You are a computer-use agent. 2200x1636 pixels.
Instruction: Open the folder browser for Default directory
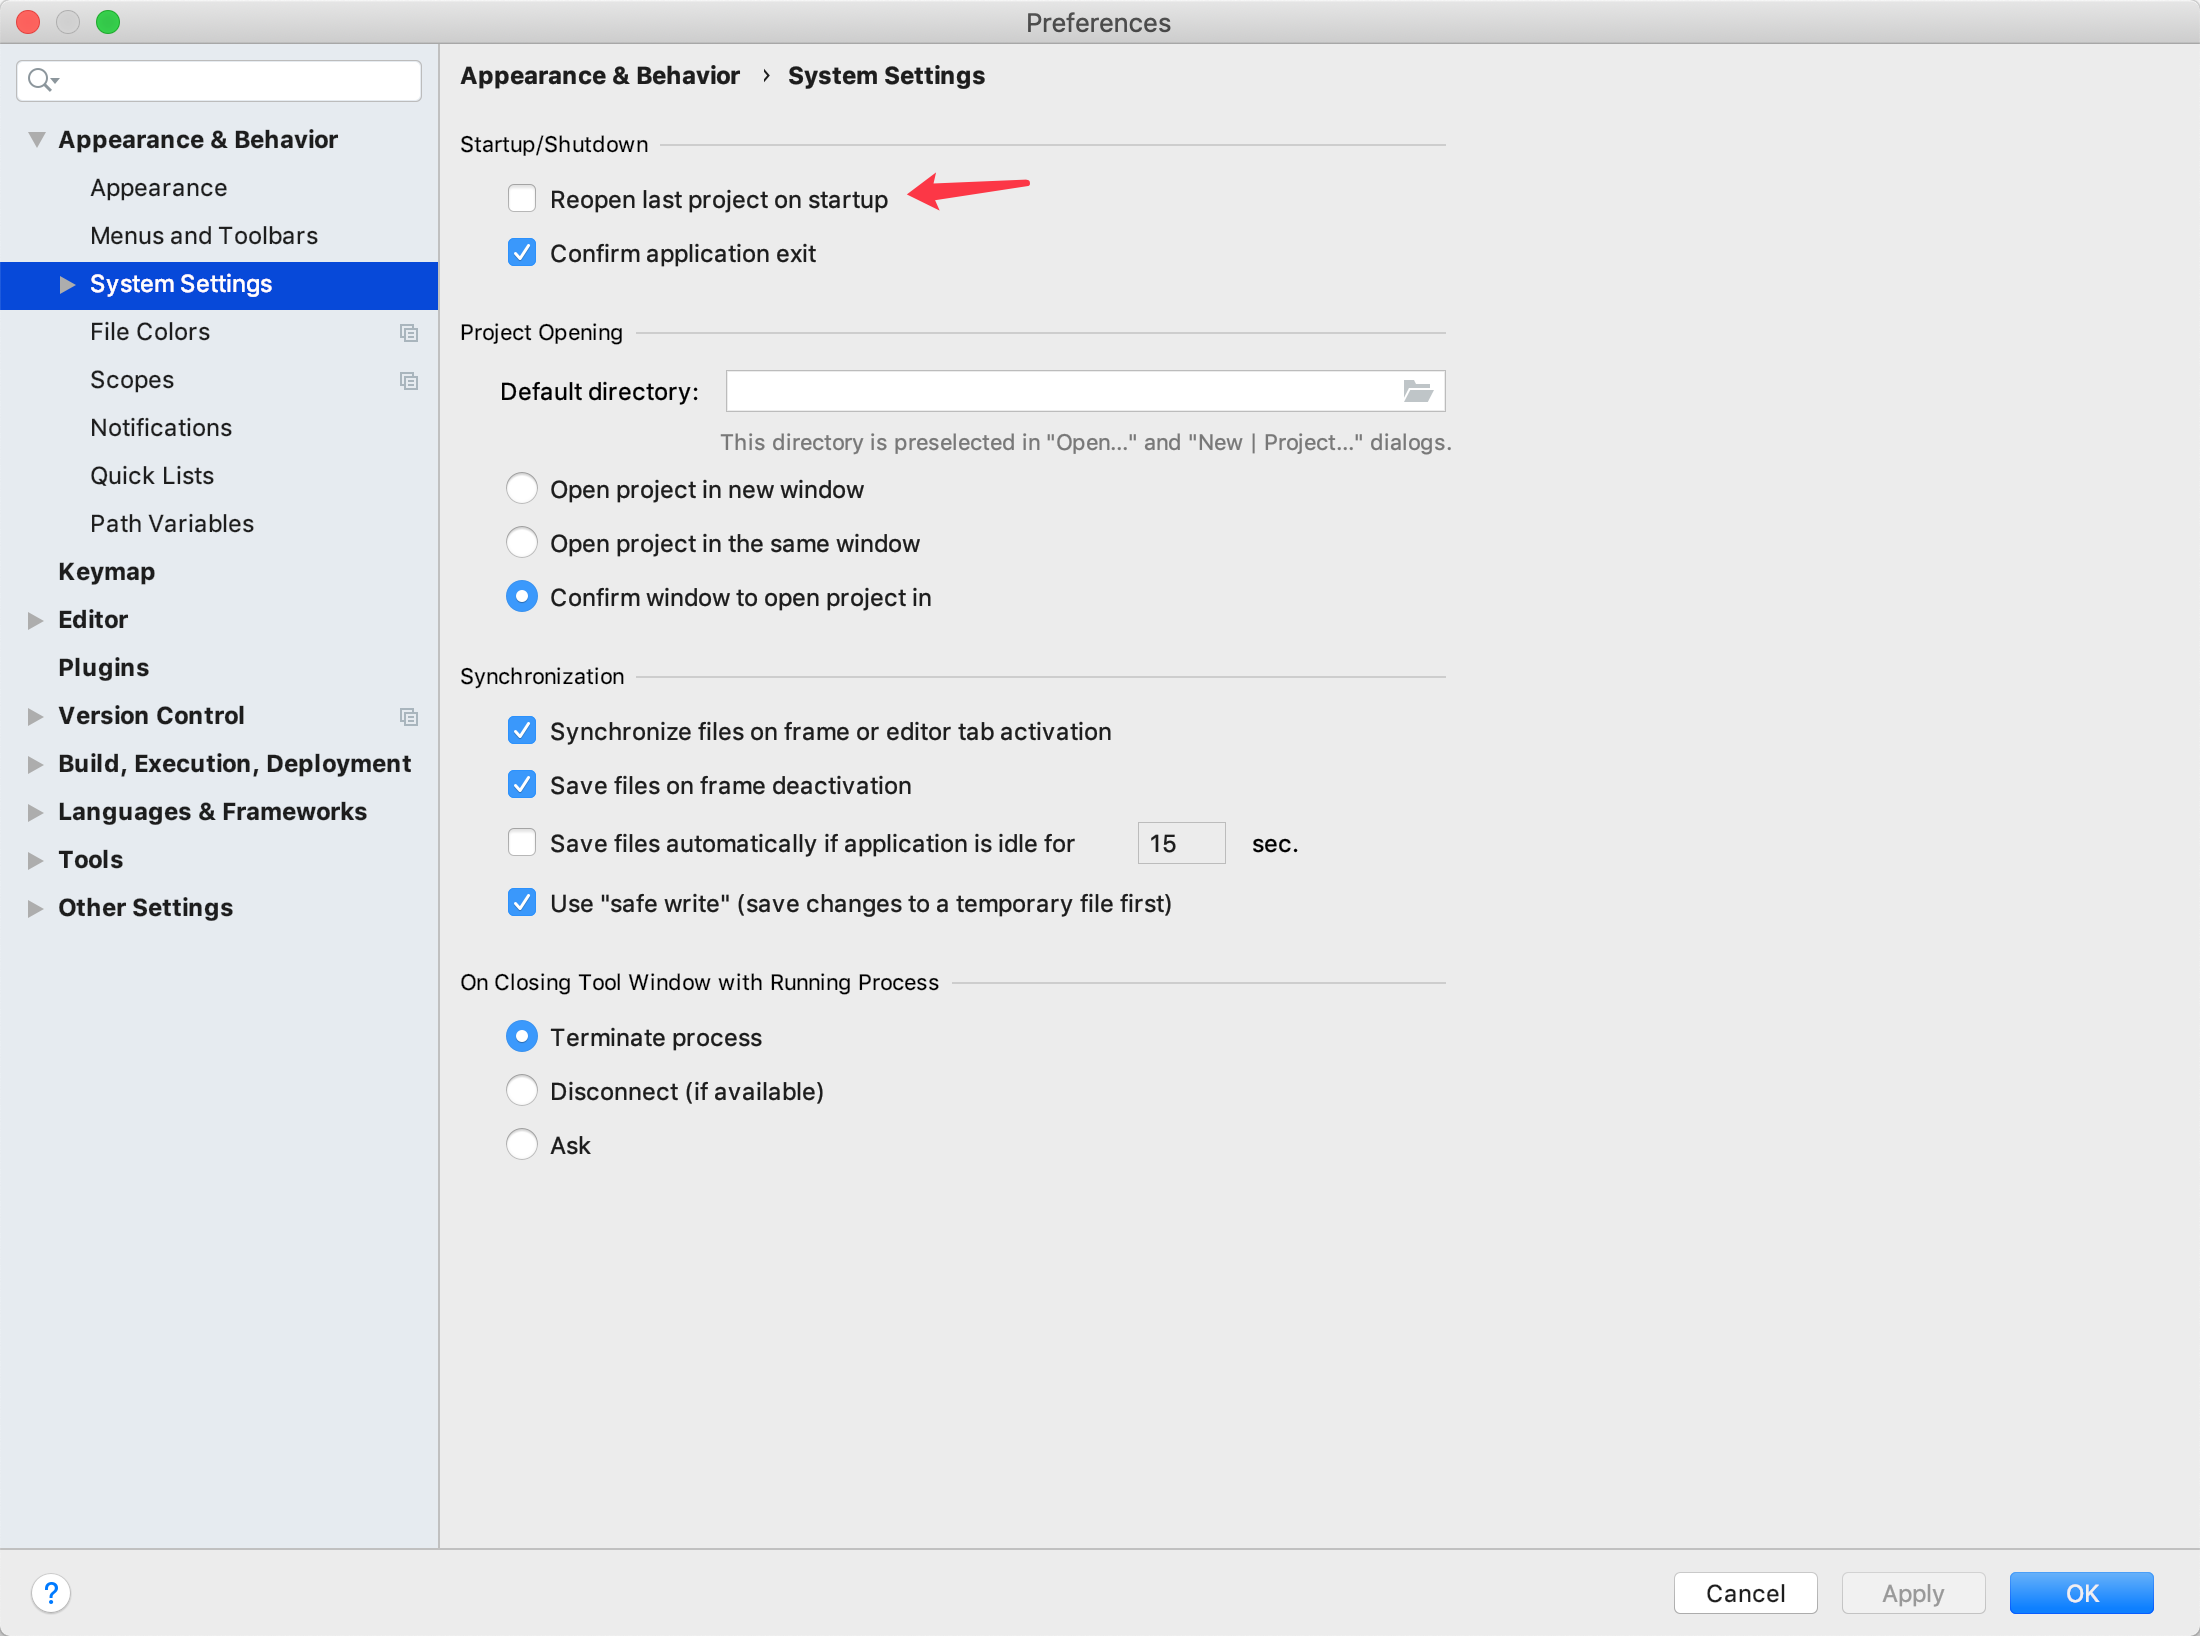1418,391
